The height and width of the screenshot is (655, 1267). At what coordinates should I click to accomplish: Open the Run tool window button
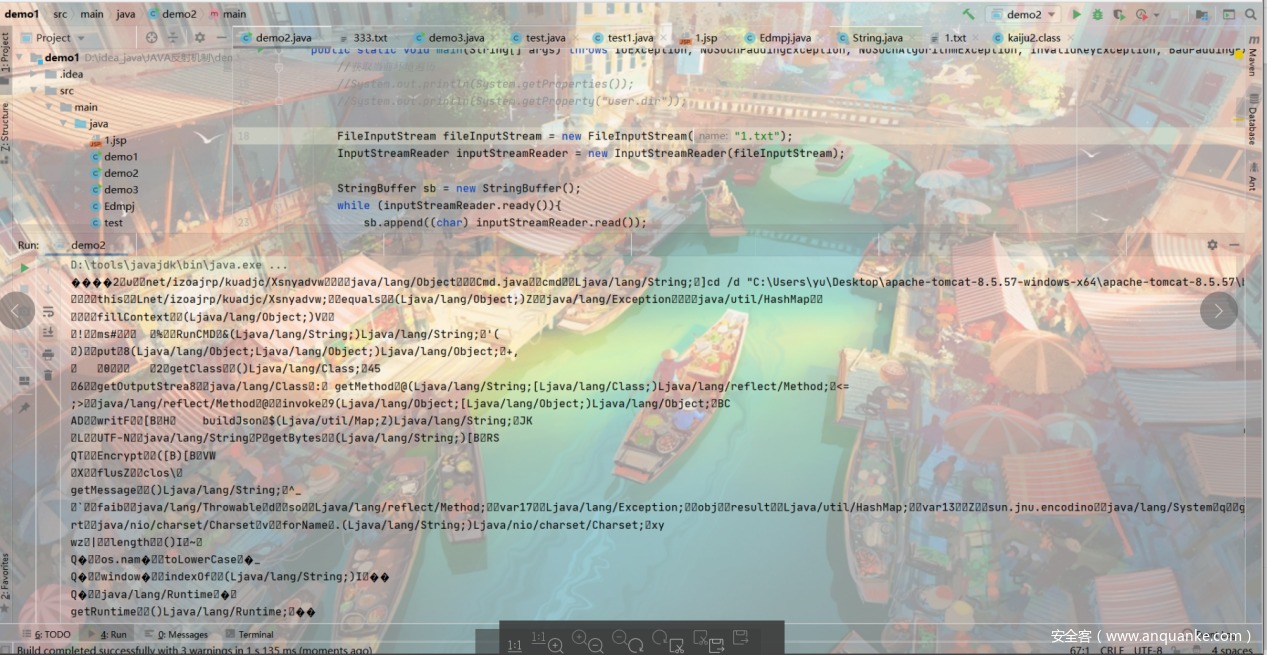pos(107,634)
